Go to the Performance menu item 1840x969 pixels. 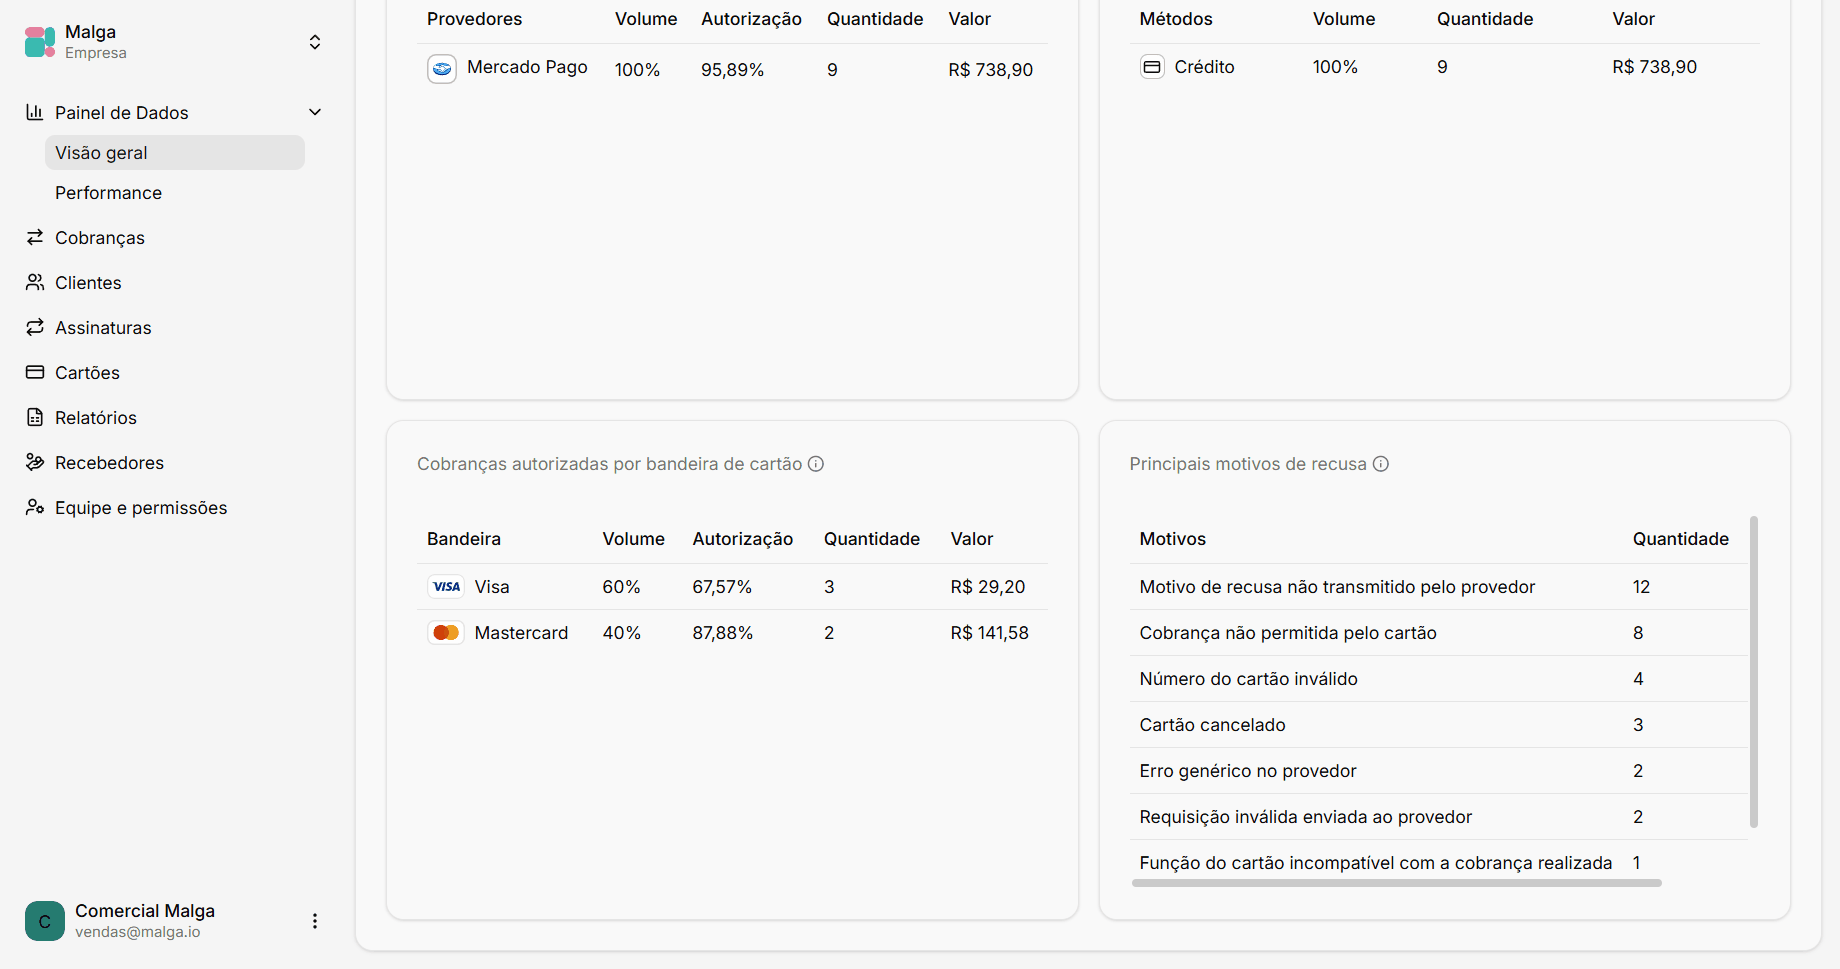(x=108, y=193)
